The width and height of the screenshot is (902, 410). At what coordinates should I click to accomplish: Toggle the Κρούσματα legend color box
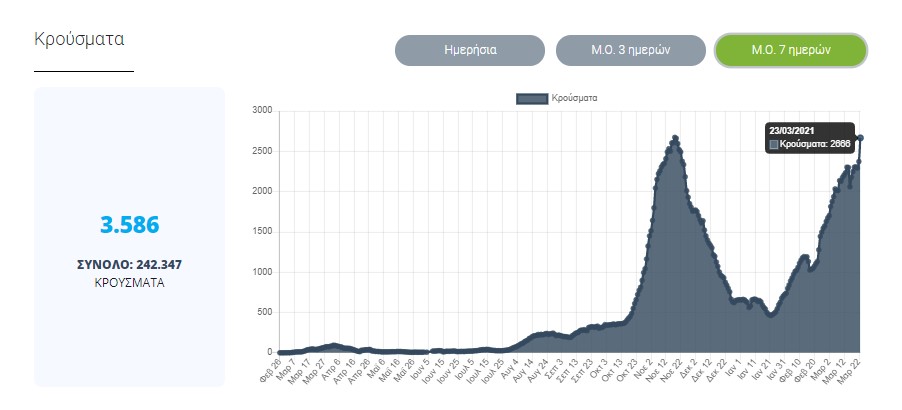click(x=531, y=98)
